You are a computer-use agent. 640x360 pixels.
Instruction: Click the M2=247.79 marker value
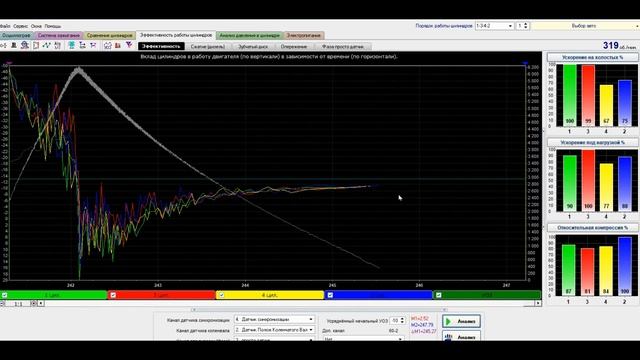tap(422, 325)
